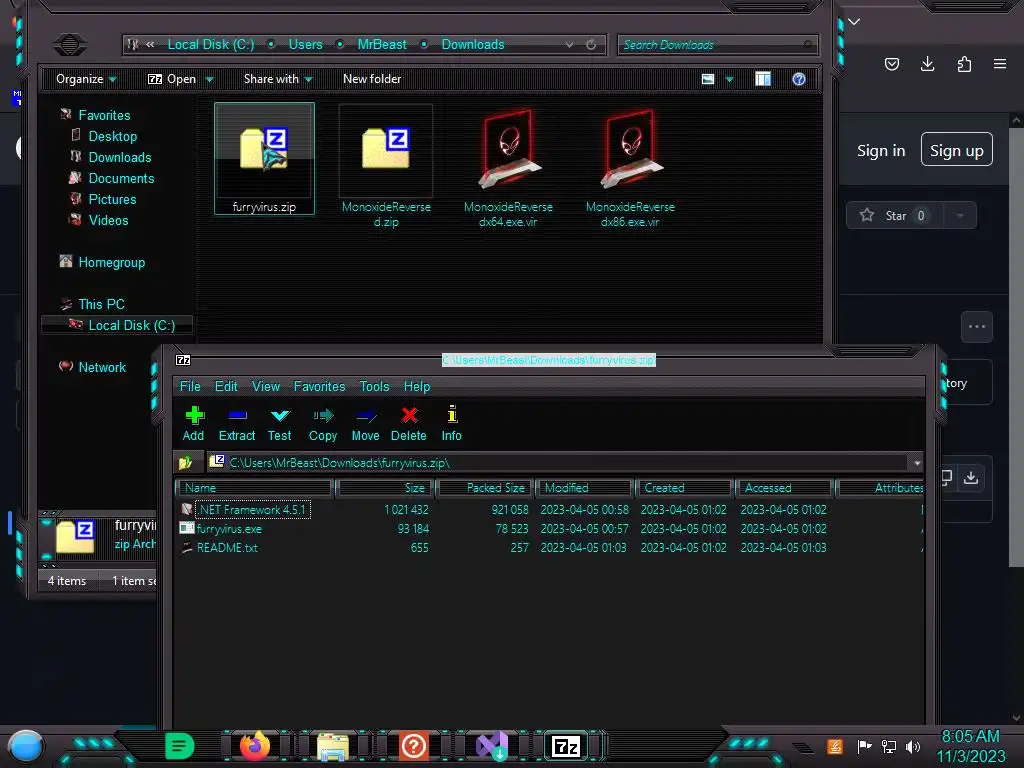Viewport: 1024px width, 768px height.
Task: Open Firefox from the taskbar
Action: (255, 746)
